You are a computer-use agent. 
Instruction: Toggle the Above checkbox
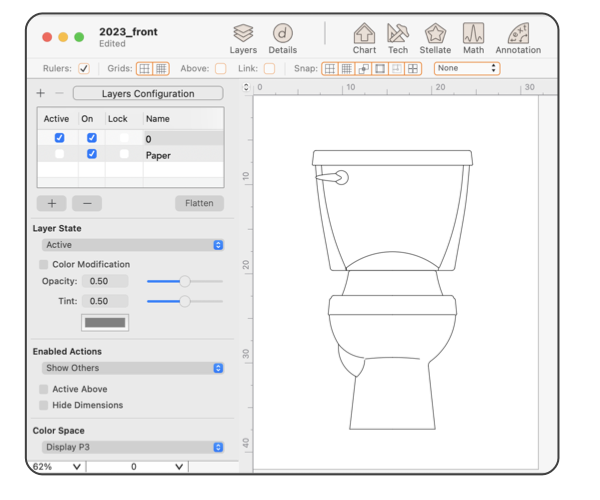click(220, 68)
